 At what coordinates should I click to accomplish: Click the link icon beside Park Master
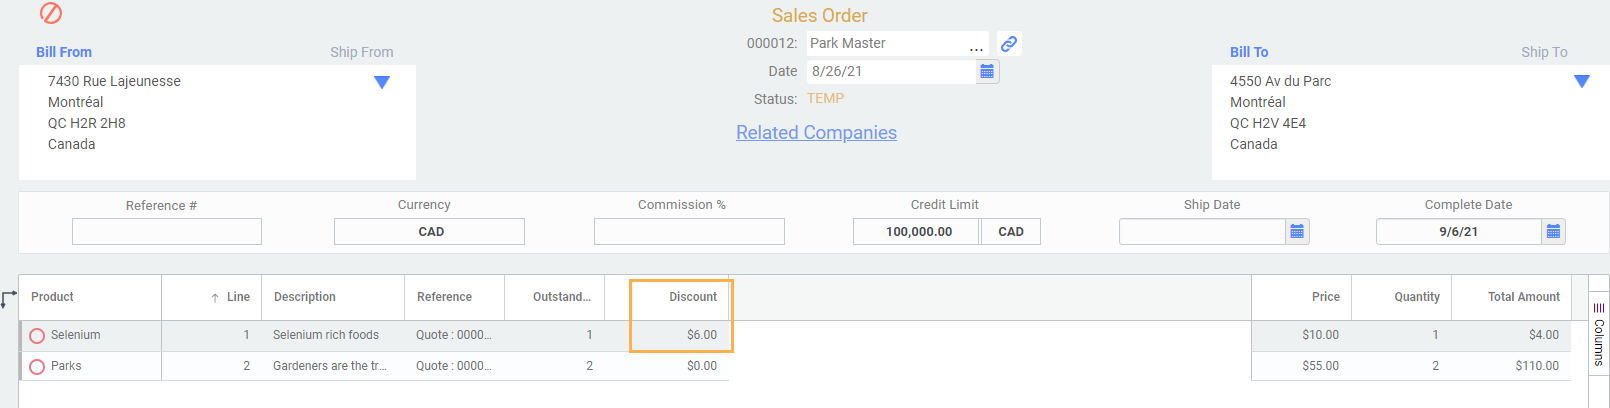[1009, 44]
